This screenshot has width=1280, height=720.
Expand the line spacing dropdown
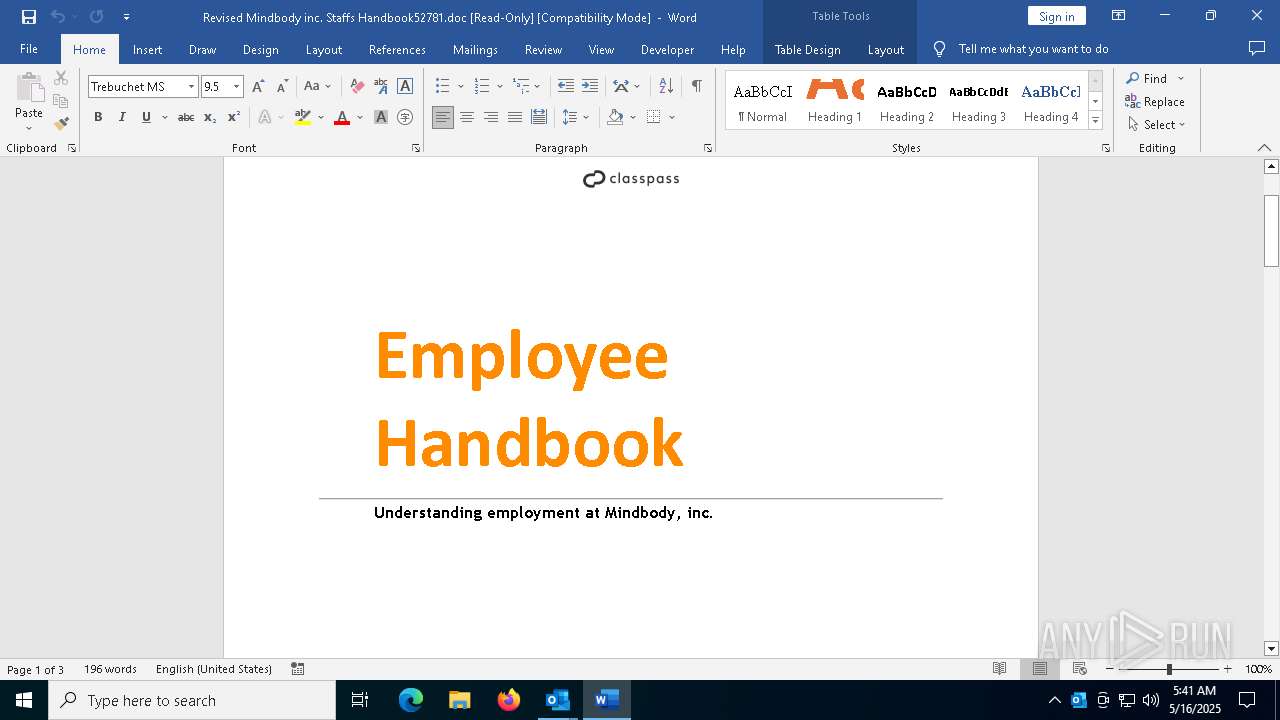587,117
